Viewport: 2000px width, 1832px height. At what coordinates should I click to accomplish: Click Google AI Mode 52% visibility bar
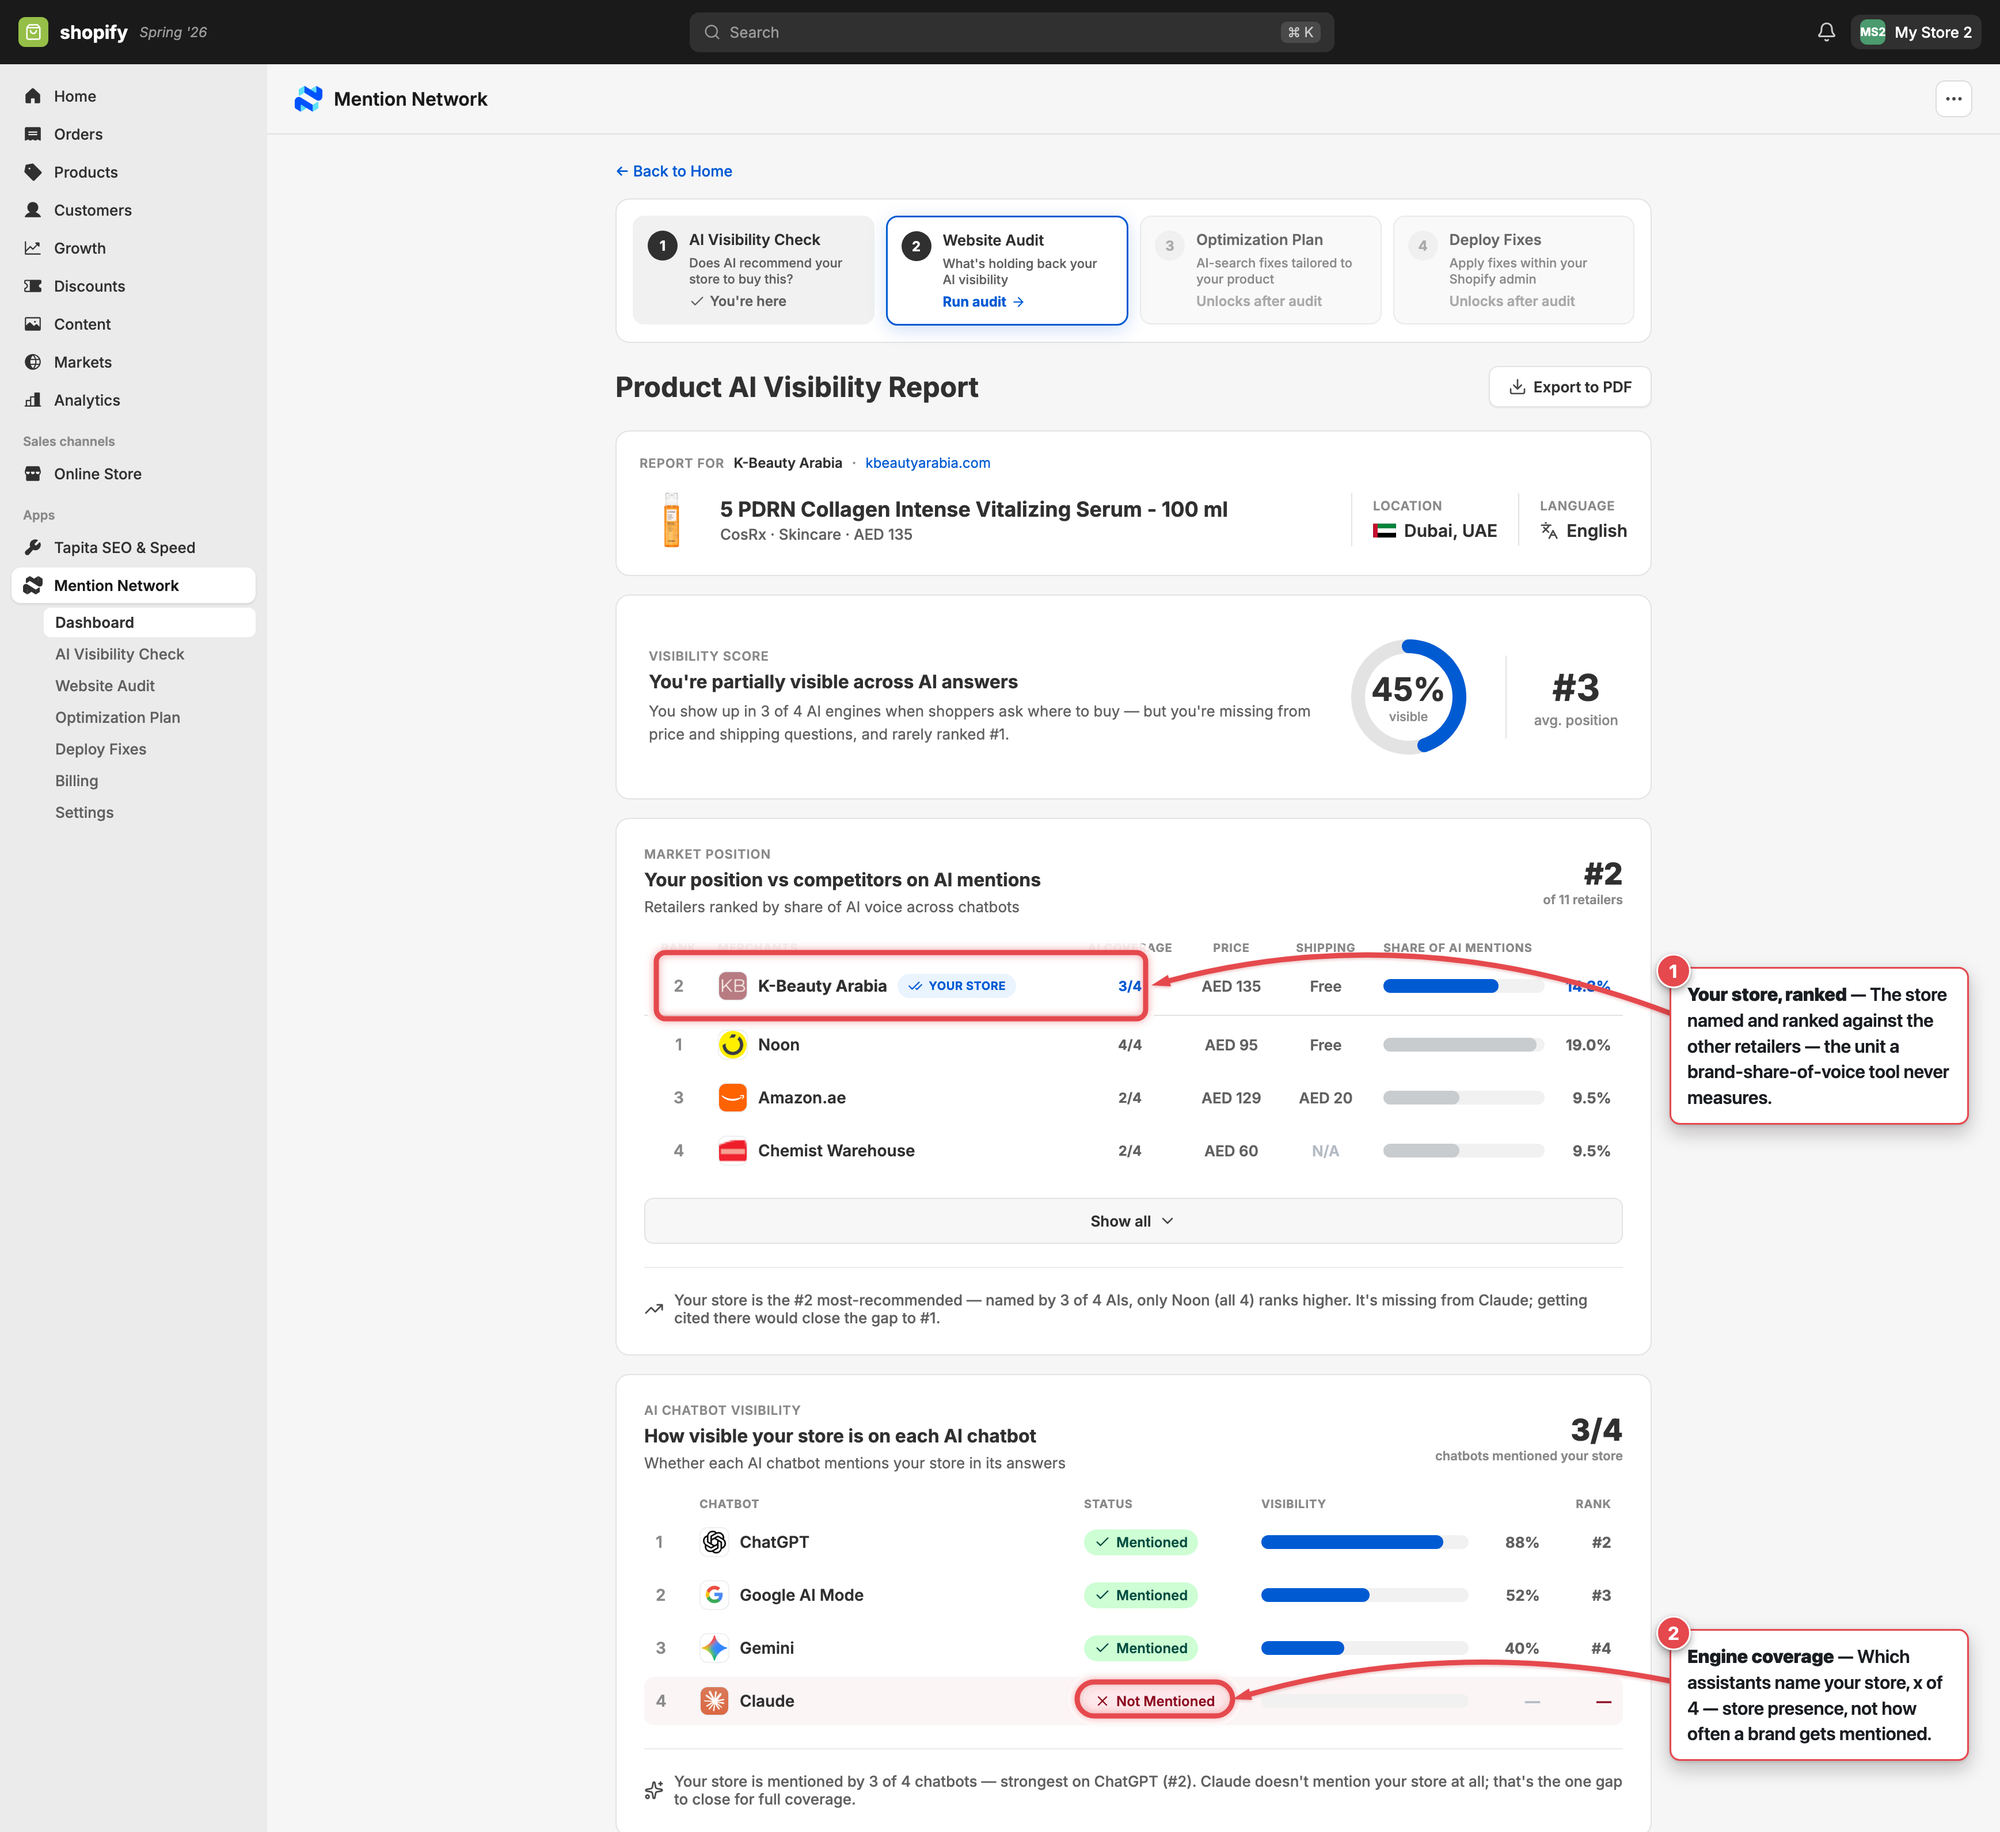[1364, 1595]
